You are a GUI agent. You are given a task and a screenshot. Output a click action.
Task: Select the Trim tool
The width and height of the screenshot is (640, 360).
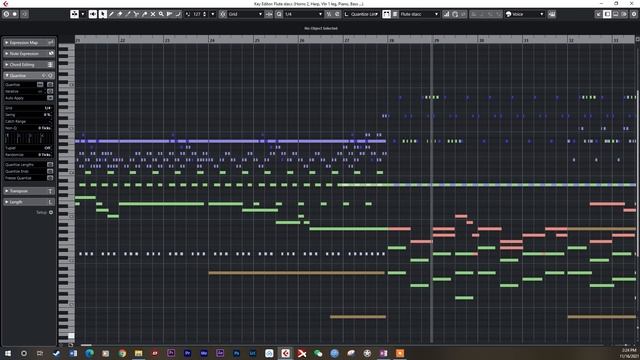(128, 14)
